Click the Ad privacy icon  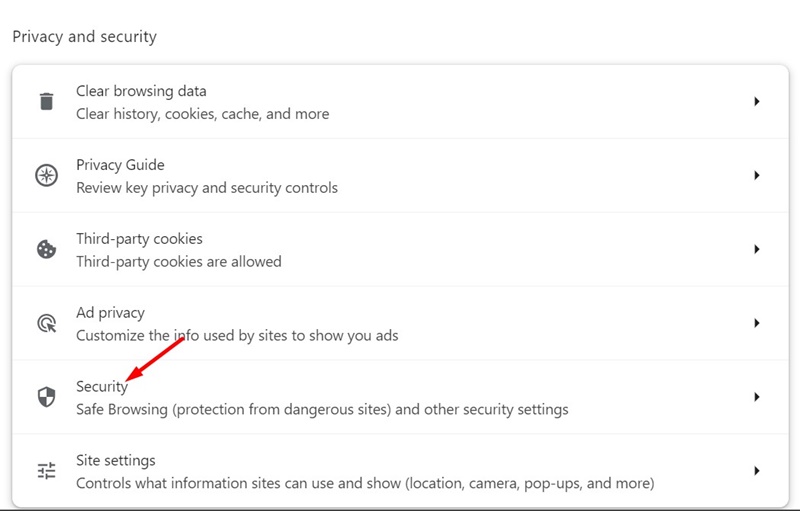(x=46, y=323)
